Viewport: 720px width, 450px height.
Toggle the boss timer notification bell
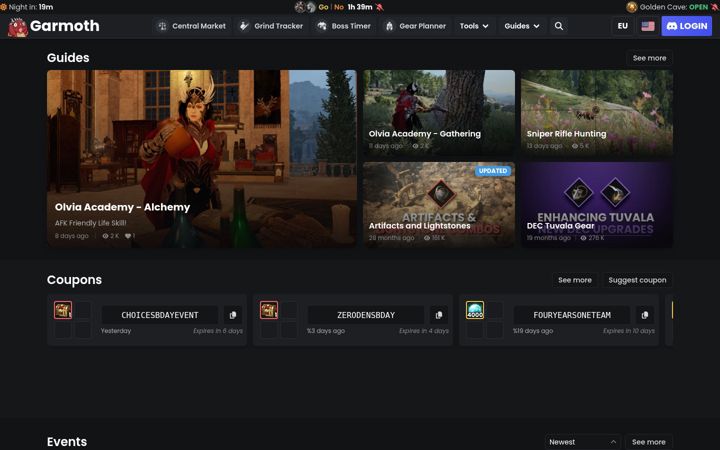point(380,7)
